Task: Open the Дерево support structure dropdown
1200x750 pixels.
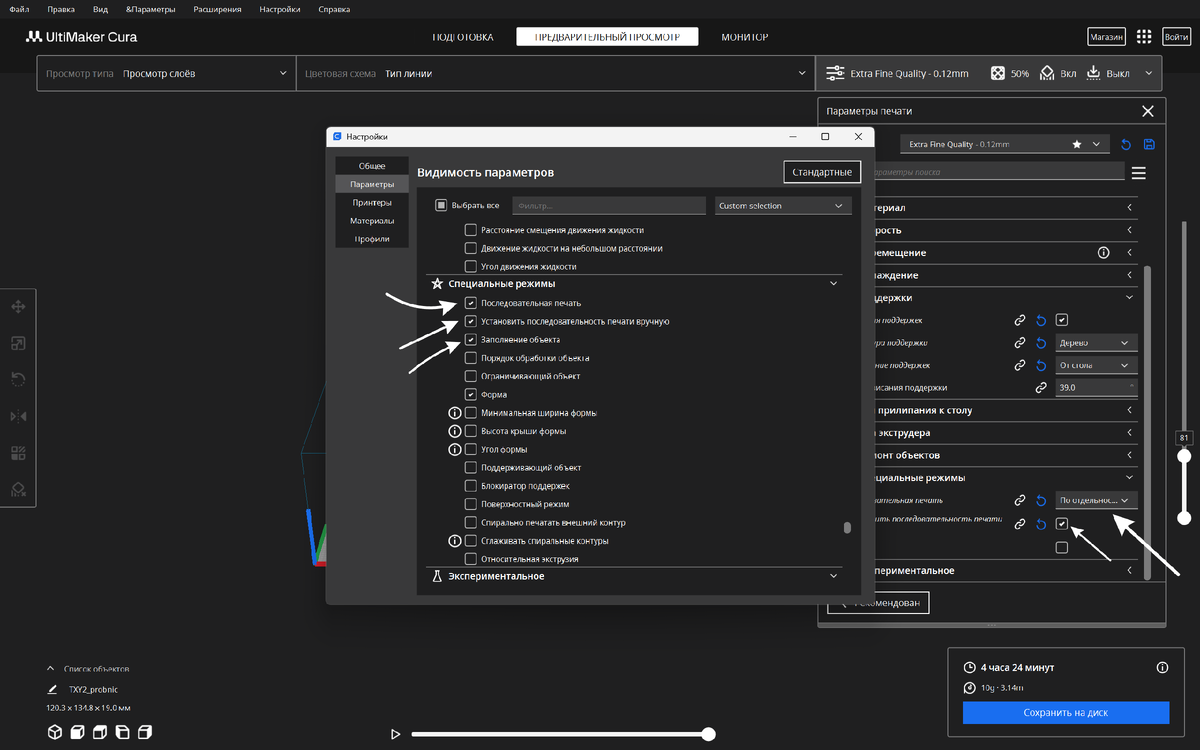Action: click(x=1097, y=343)
